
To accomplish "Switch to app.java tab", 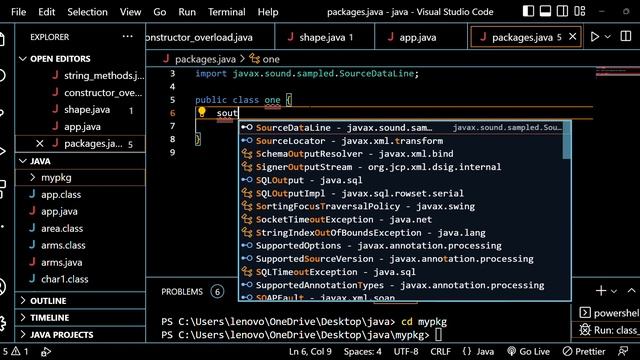I will click(420, 37).
